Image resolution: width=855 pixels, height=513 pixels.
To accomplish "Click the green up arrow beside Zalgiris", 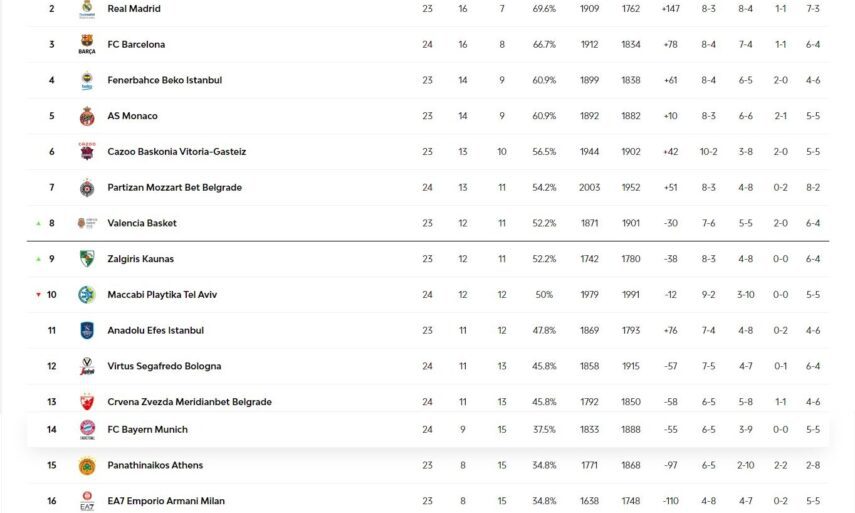I will pyautogui.click(x=38, y=259).
